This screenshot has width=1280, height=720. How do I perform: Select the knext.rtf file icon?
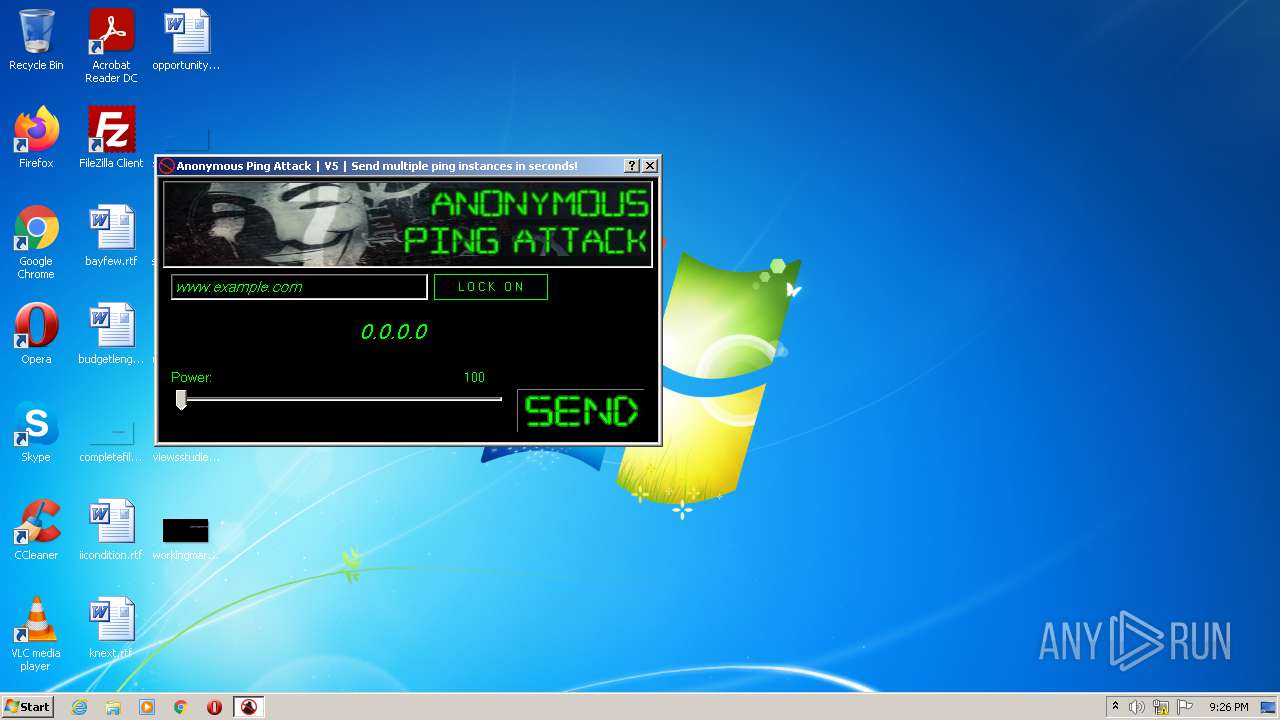click(x=111, y=628)
